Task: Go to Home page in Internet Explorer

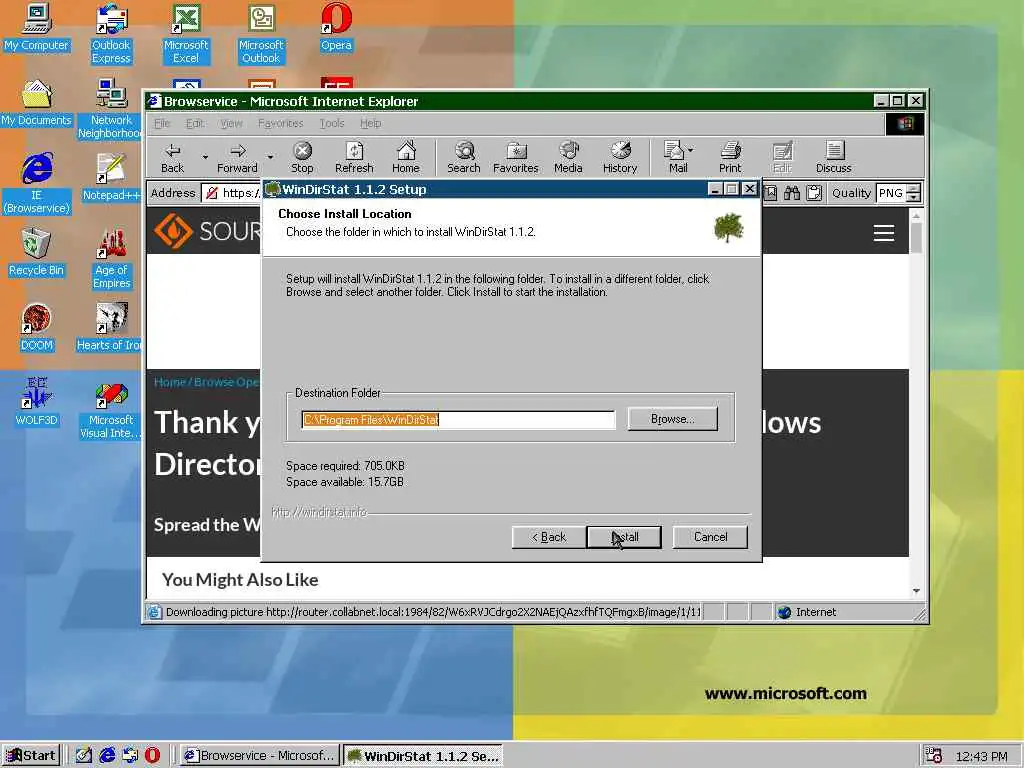Action: click(x=406, y=157)
